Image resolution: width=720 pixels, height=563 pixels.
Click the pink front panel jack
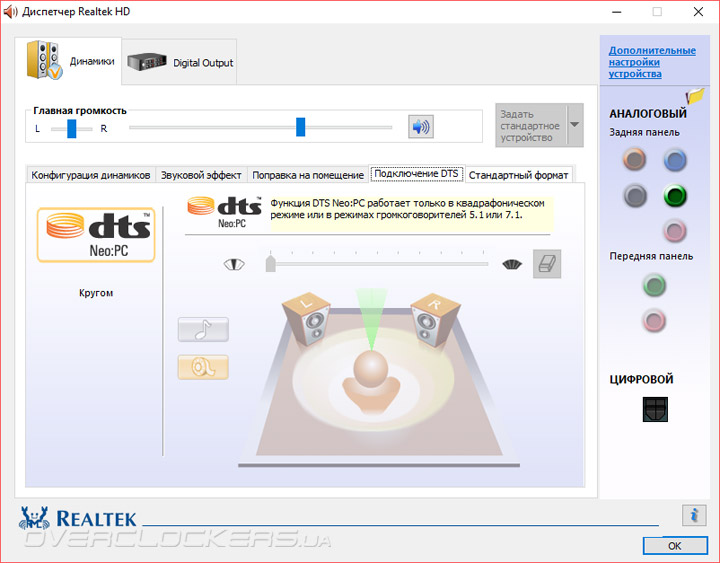click(x=654, y=321)
